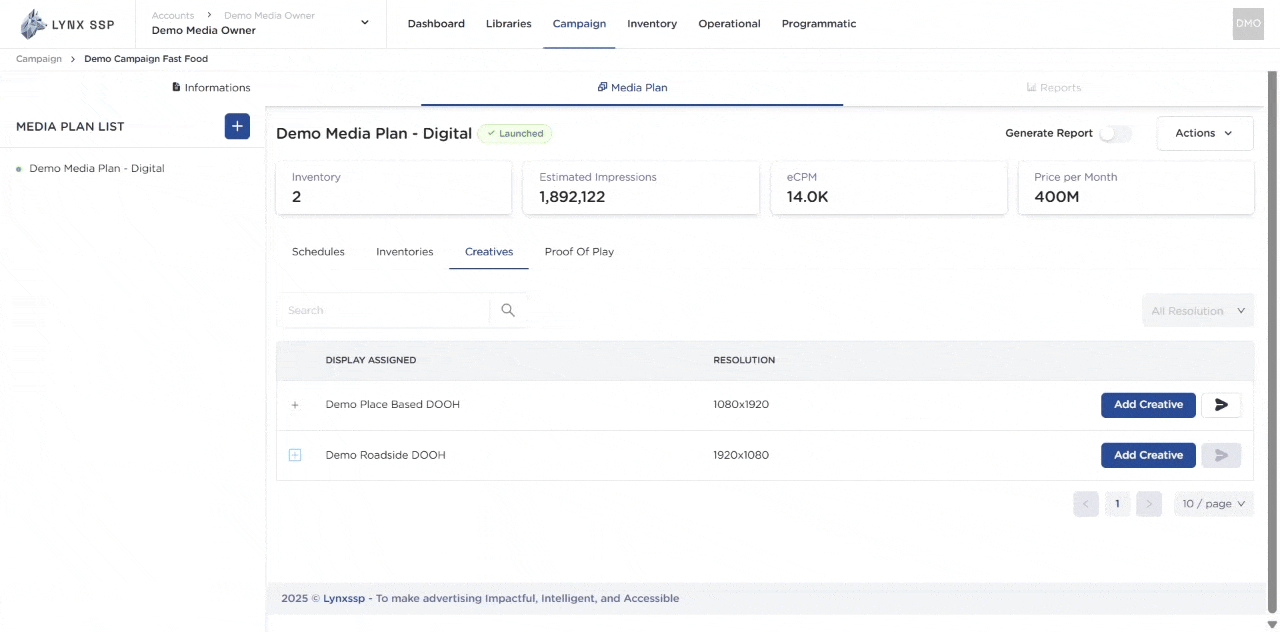
Task: Click the DMO user avatar
Action: [1248, 24]
